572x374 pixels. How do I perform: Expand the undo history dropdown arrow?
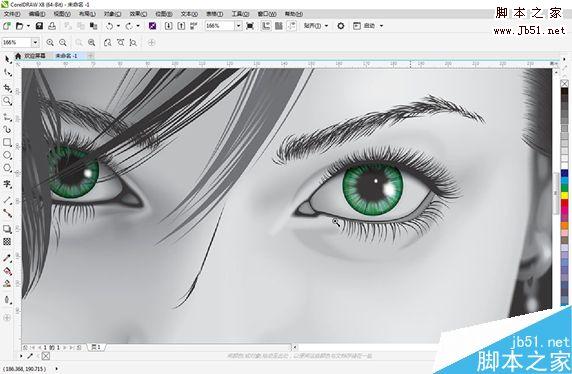pyautogui.click(x=119, y=26)
